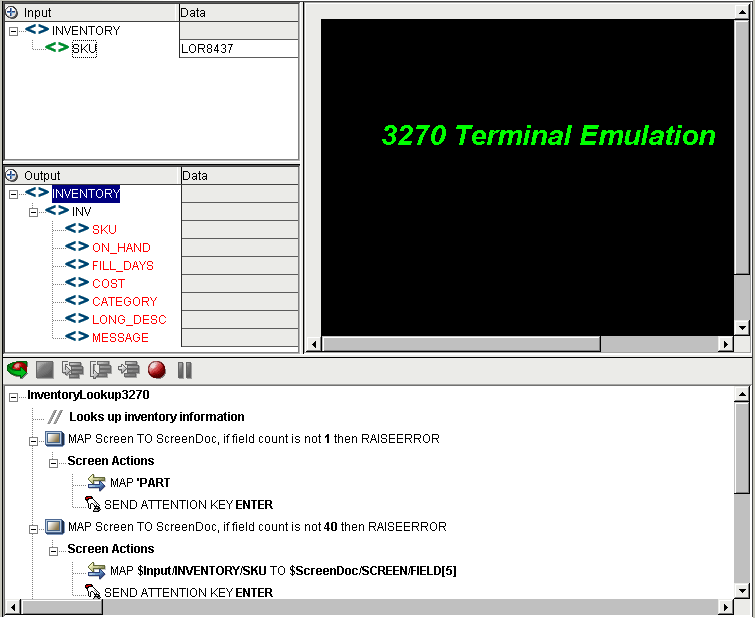Viewport: 755px width, 618px height.
Task: Select the Looks up inventory information comment
Action: (156, 417)
